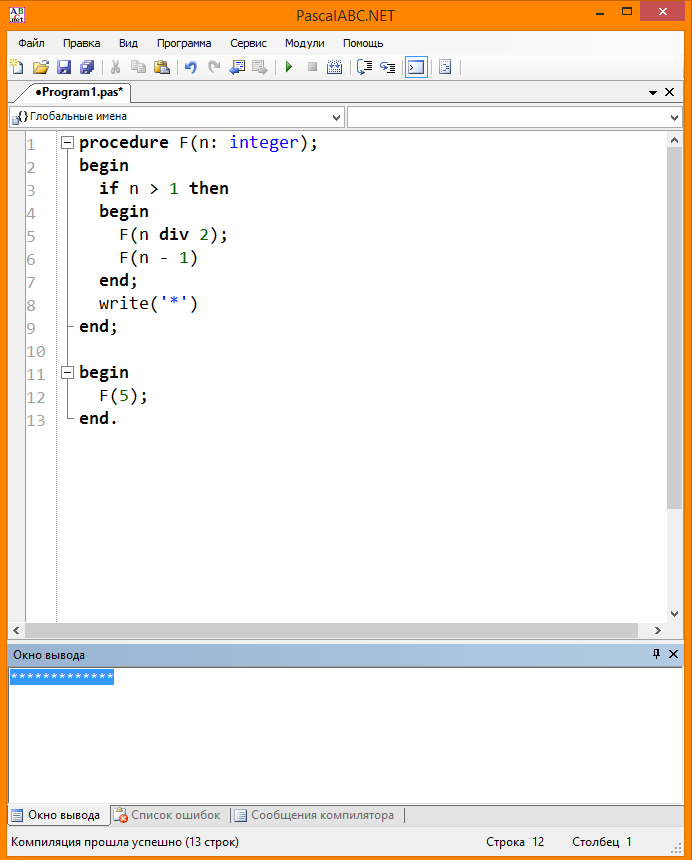Click the Redo arrow icon
This screenshot has height=860, width=692.
point(214,67)
